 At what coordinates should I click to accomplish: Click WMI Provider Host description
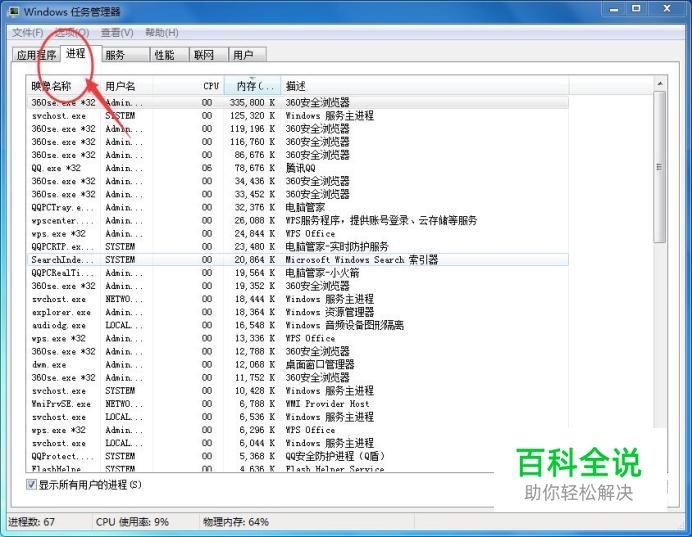(327, 404)
